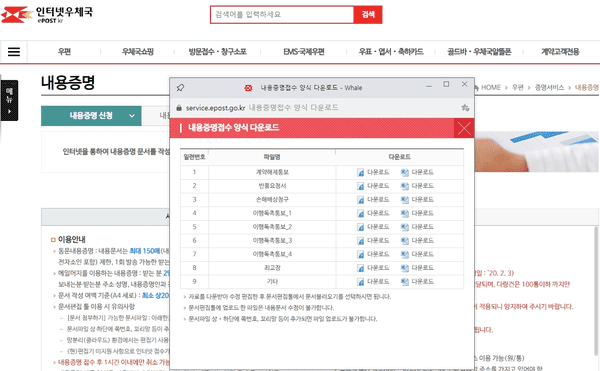600x371 pixels.
Task: Open 계약고객전용 menu
Action: click(560, 52)
